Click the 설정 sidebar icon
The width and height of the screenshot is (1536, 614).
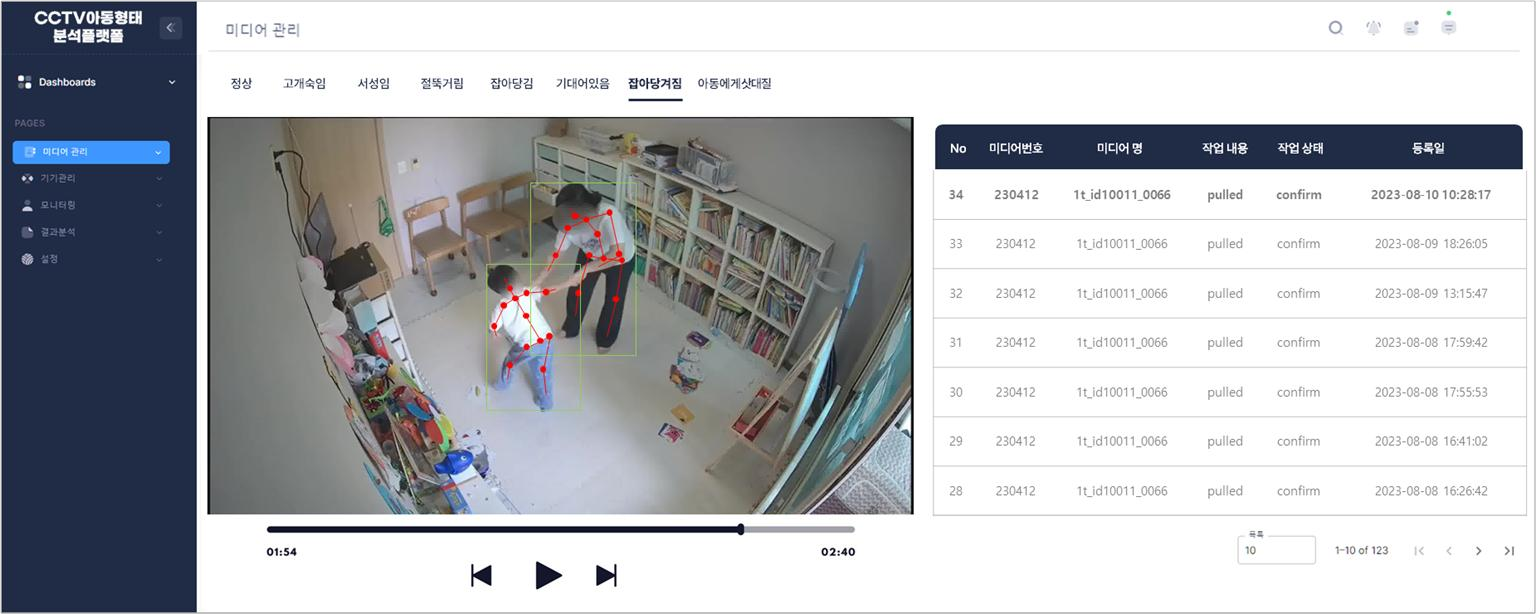click(27, 259)
